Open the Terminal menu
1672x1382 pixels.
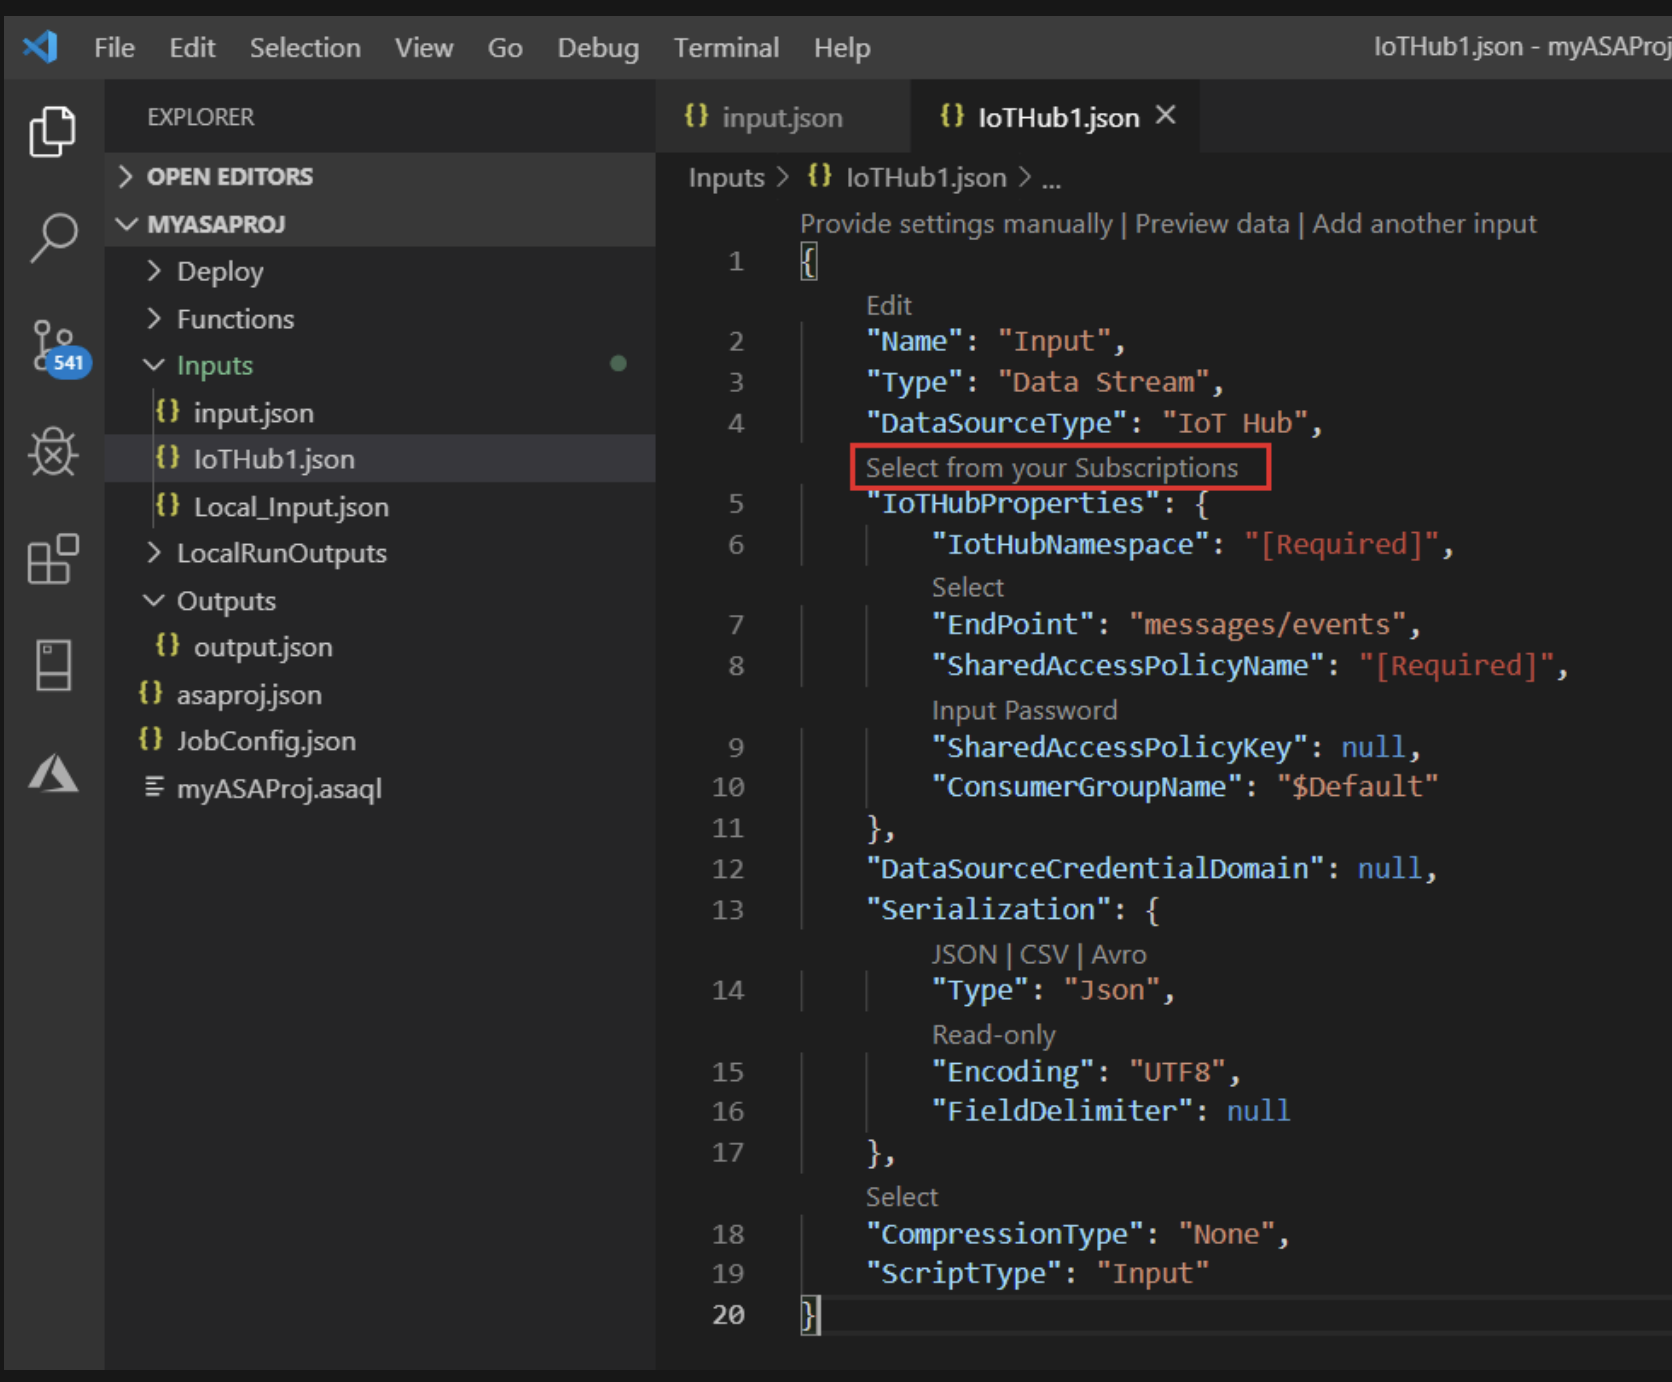[x=726, y=47]
